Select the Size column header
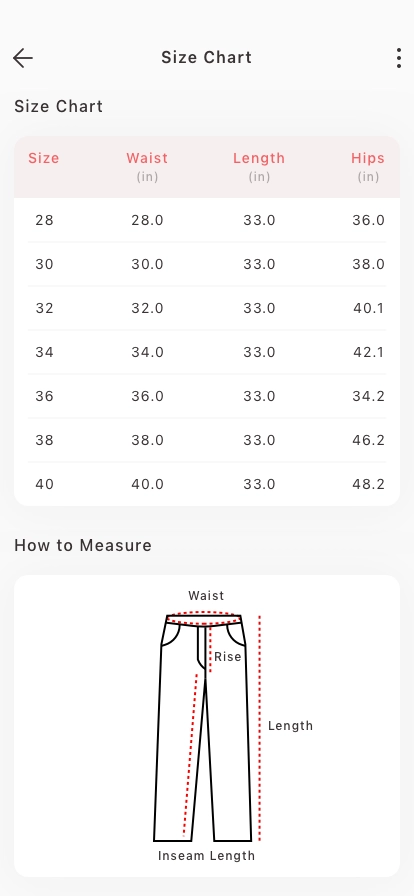The image size is (414, 896). [43, 158]
